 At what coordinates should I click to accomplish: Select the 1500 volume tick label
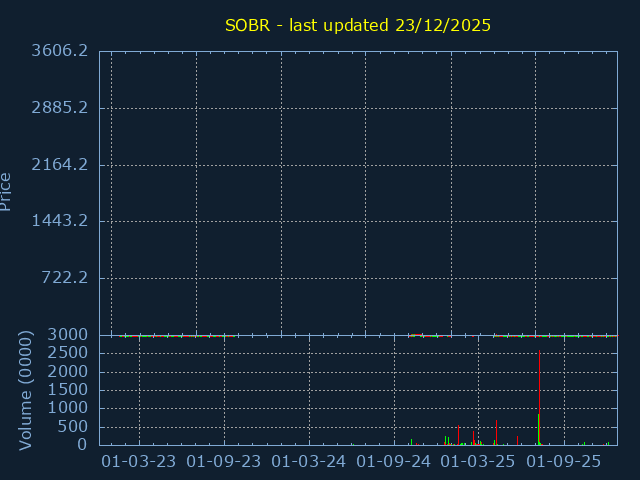tap(67, 390)
